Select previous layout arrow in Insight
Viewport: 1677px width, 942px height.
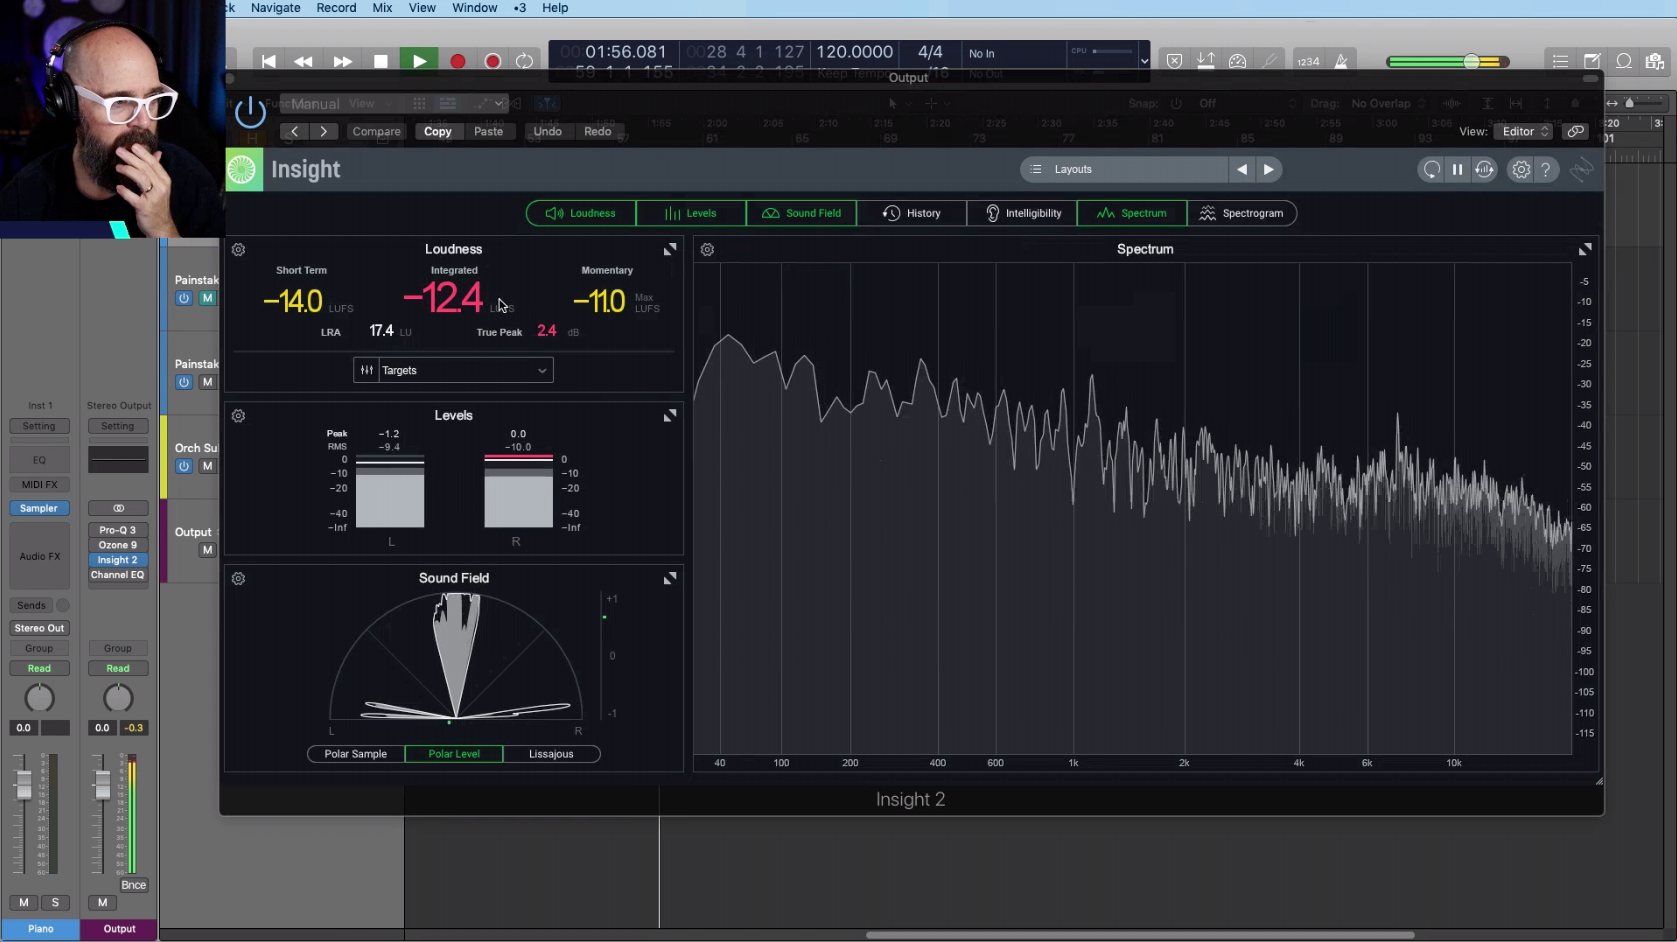pos(1242,169)
